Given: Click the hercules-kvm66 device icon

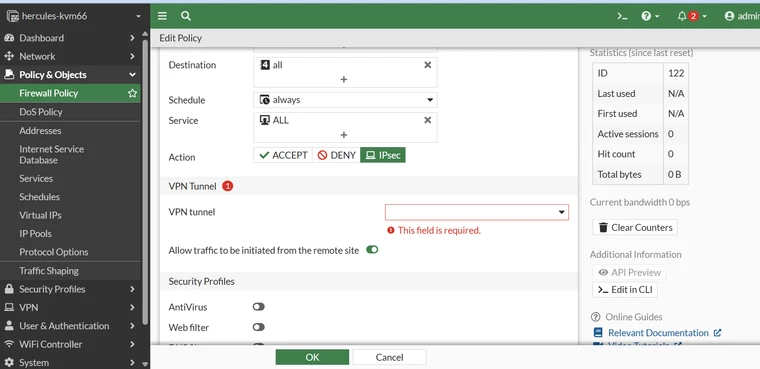Looking at the screenshot, I should point(13,16).
